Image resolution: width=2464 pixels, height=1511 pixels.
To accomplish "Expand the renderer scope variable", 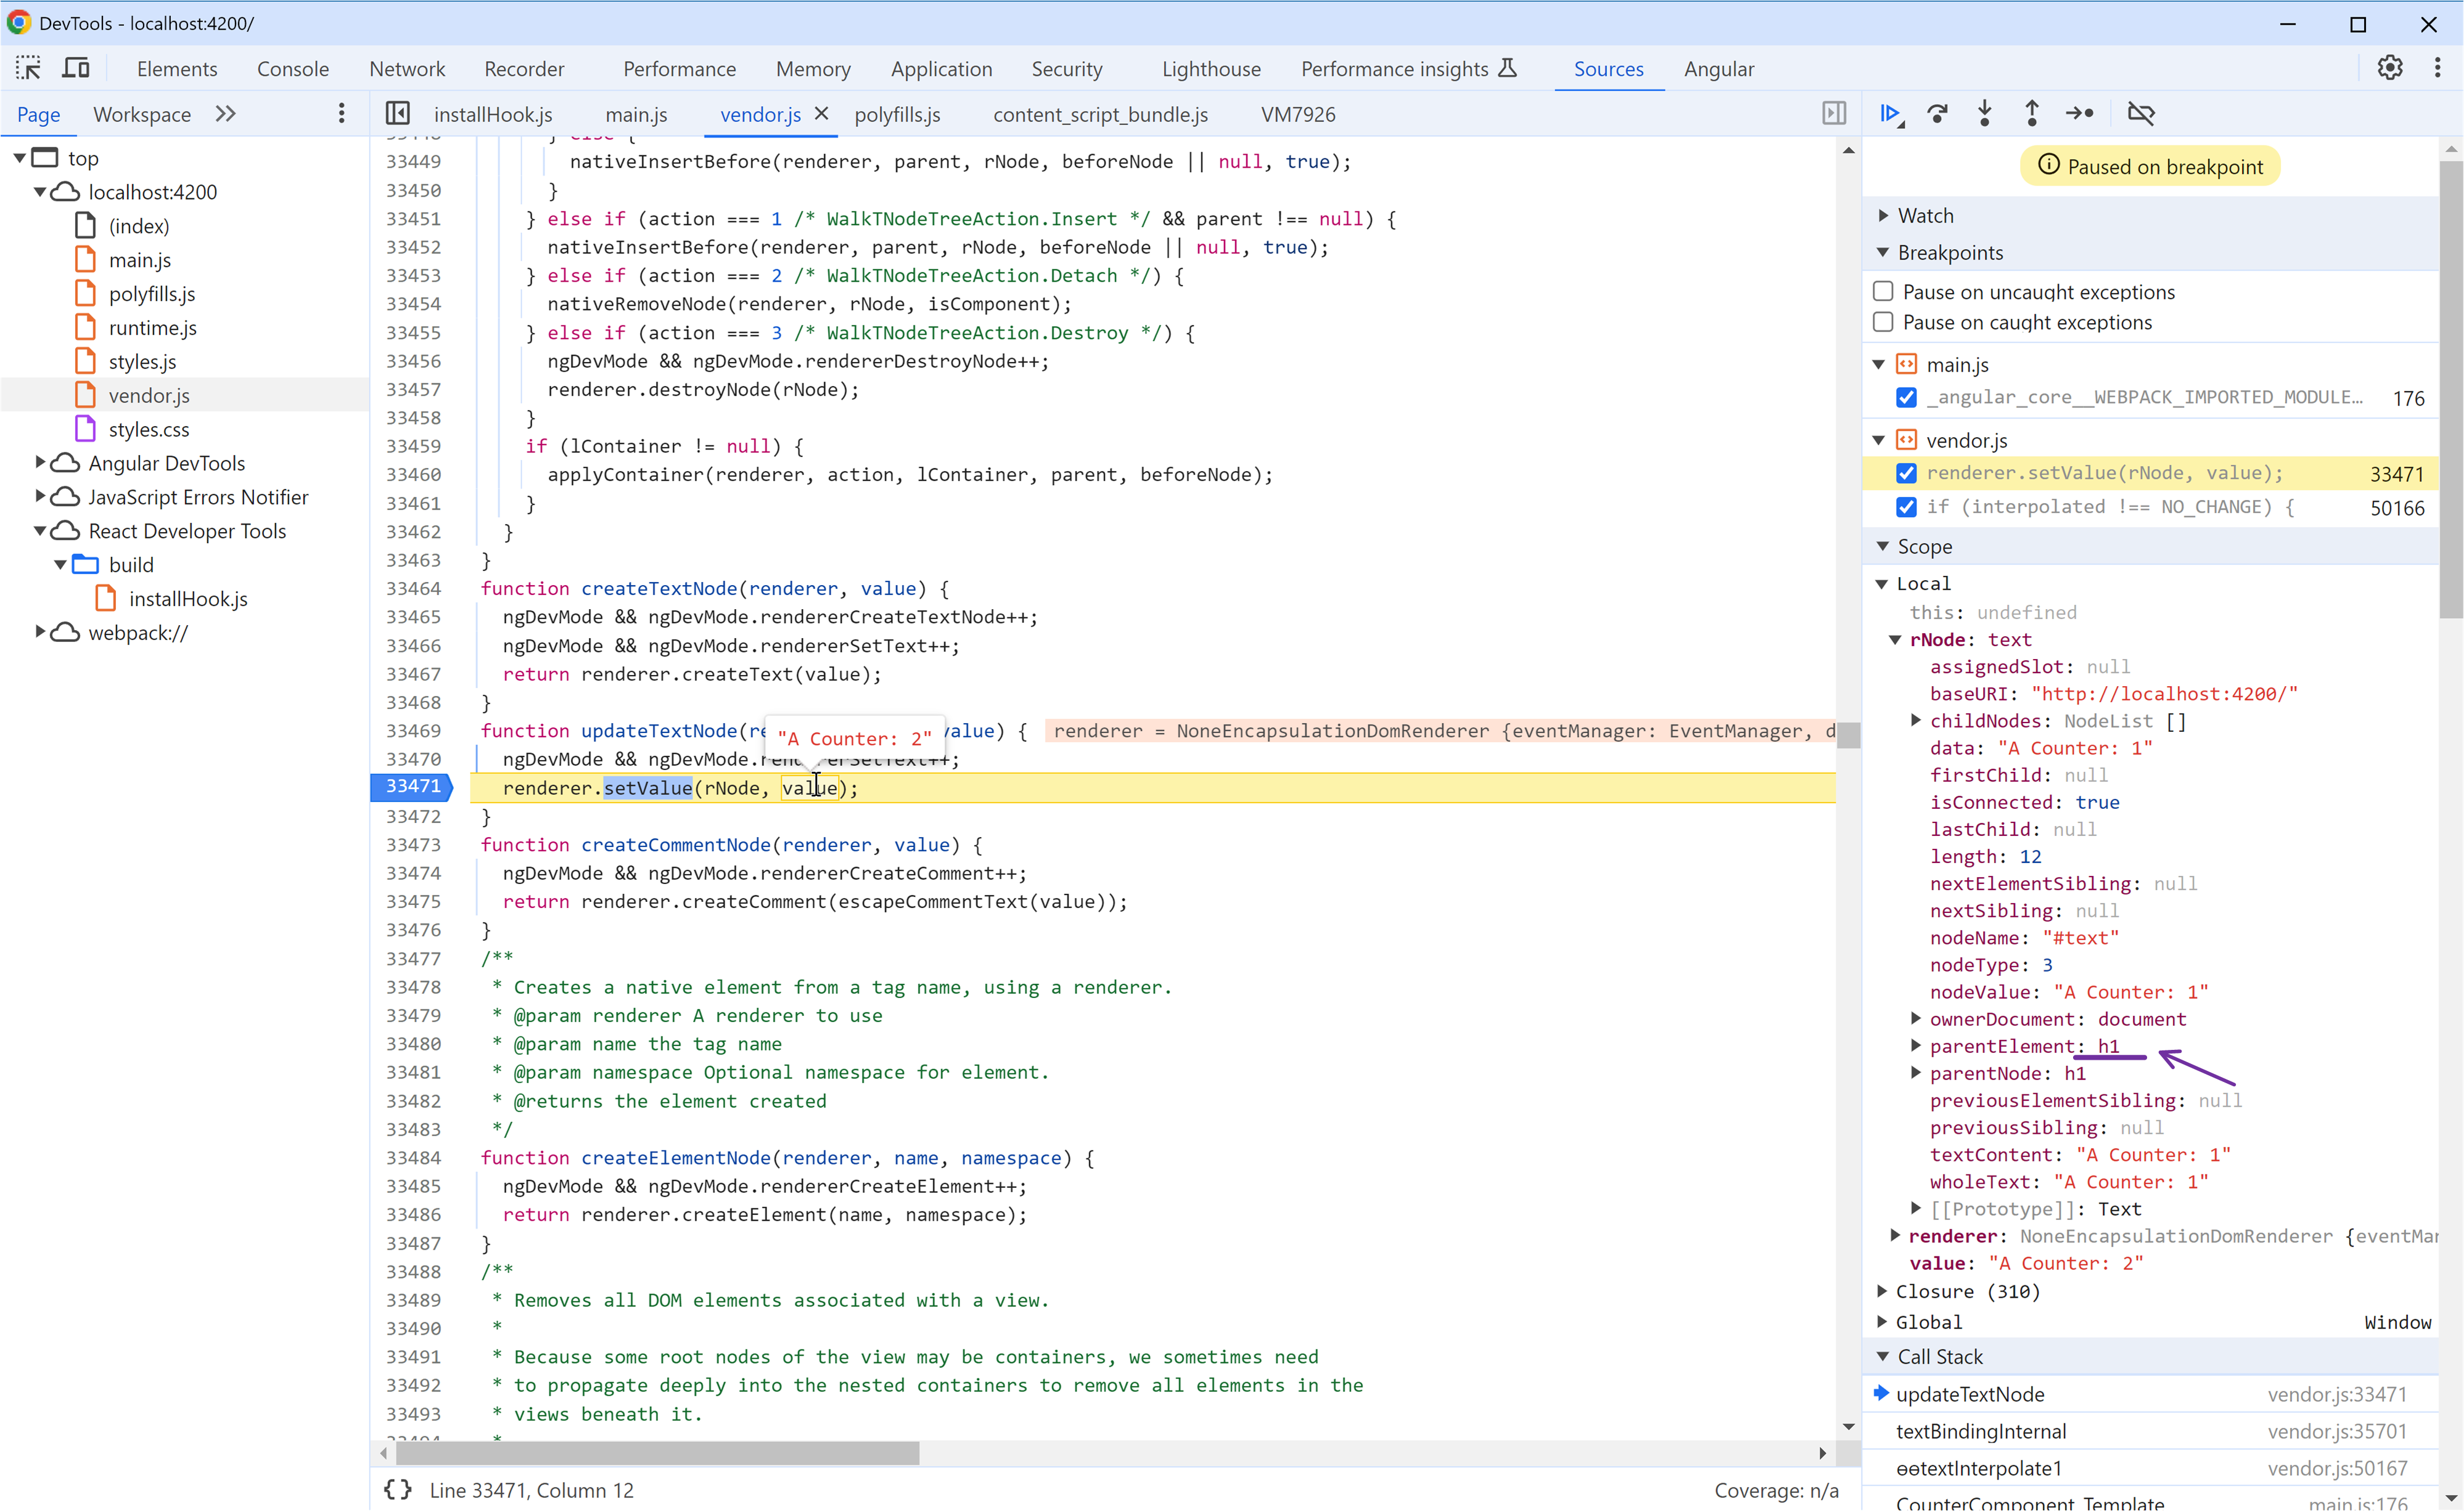I will tap(1896, 1236).
